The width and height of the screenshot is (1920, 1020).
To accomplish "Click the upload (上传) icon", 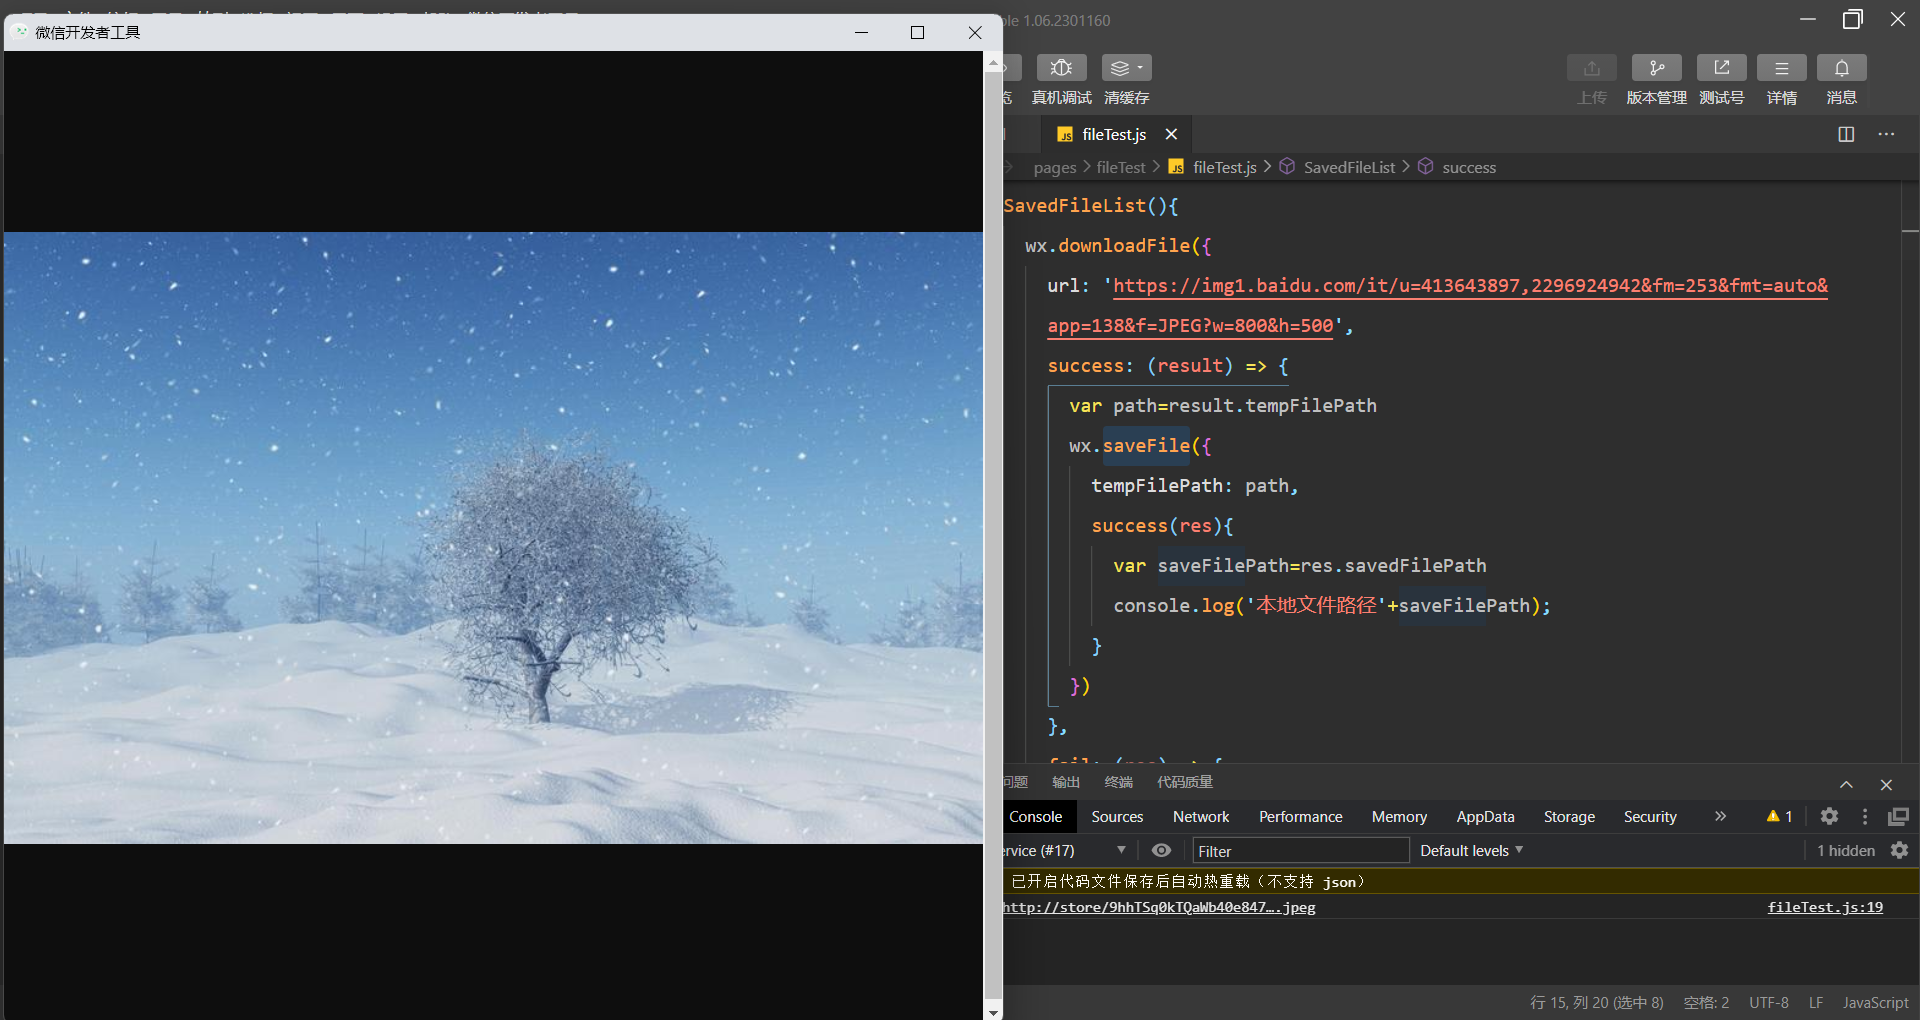I will click(x=1591, y=68).
